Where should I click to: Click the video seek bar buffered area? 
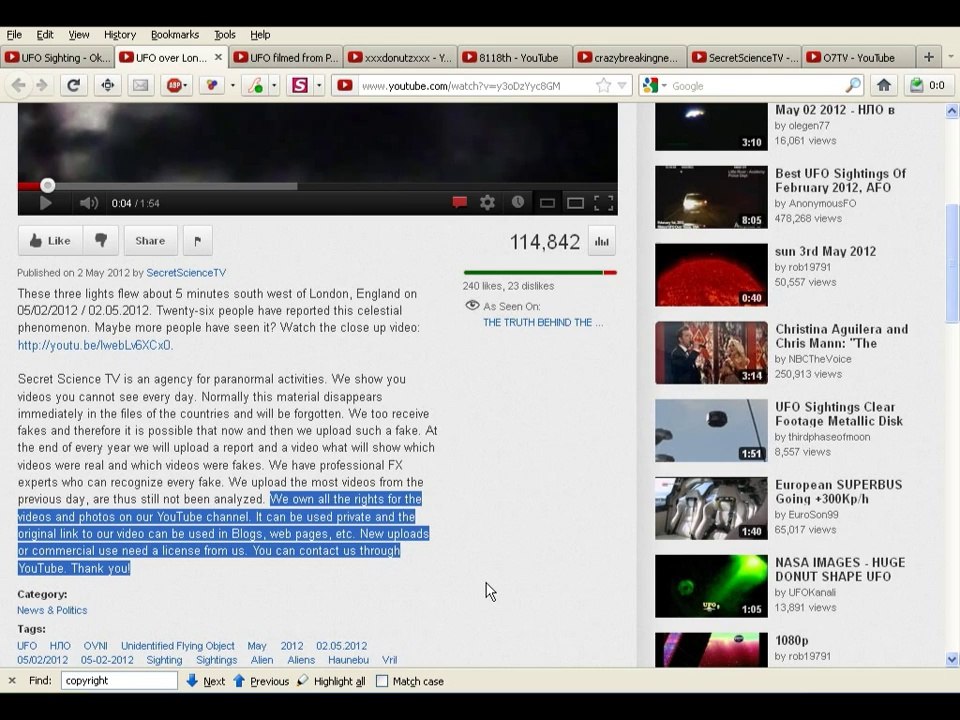(x=176, y=186)
